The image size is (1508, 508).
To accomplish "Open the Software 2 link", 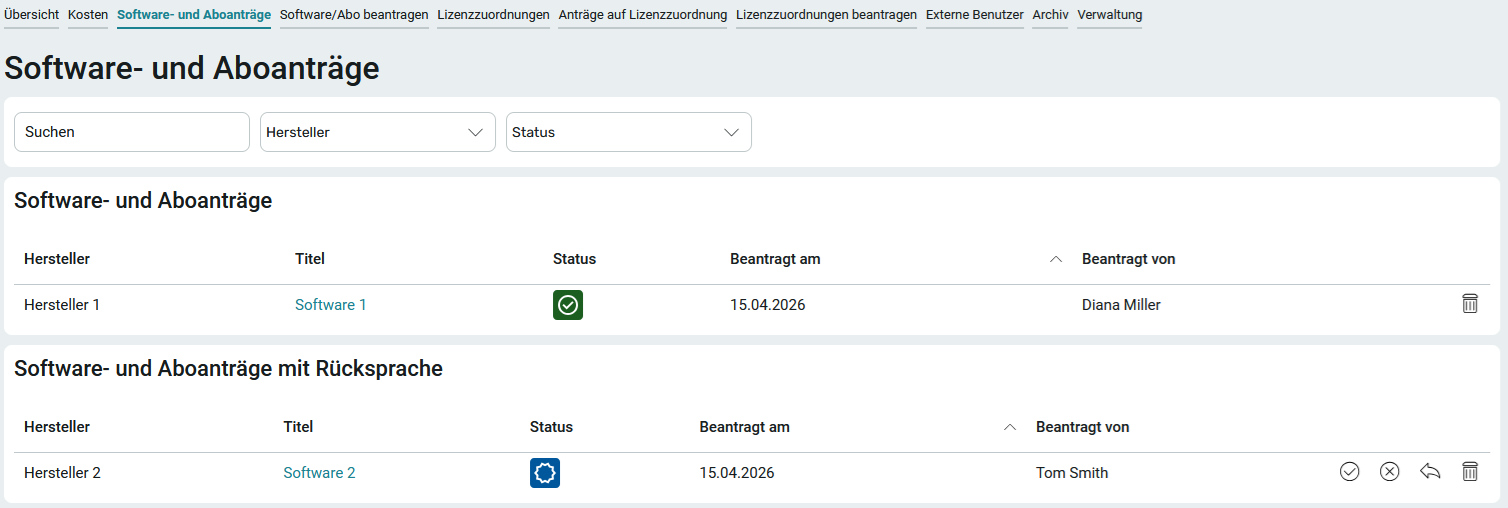I will point(319,473).
